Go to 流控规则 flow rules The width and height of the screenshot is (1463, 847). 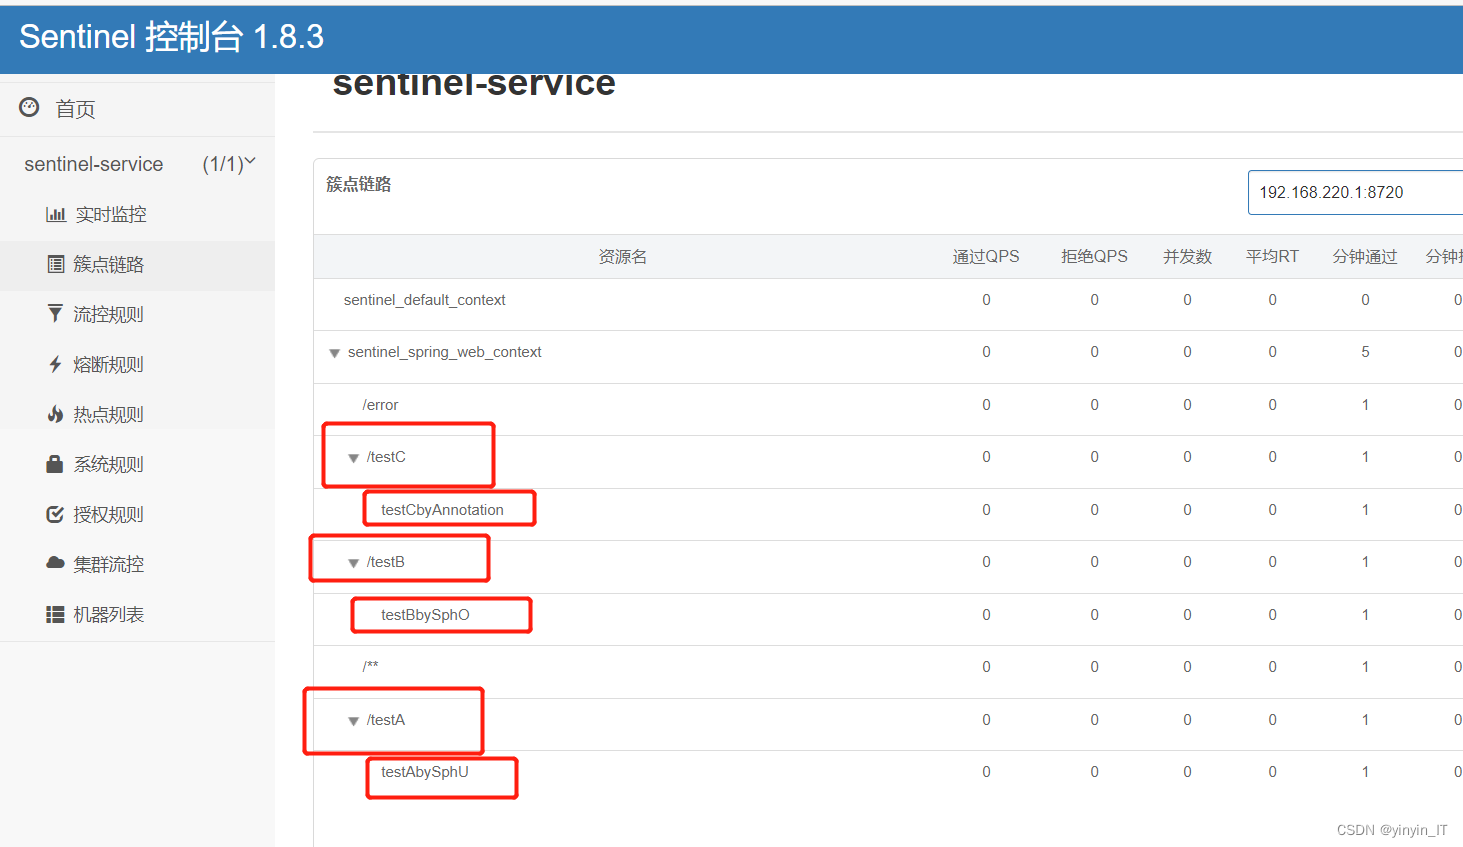(x=109, y=314)
